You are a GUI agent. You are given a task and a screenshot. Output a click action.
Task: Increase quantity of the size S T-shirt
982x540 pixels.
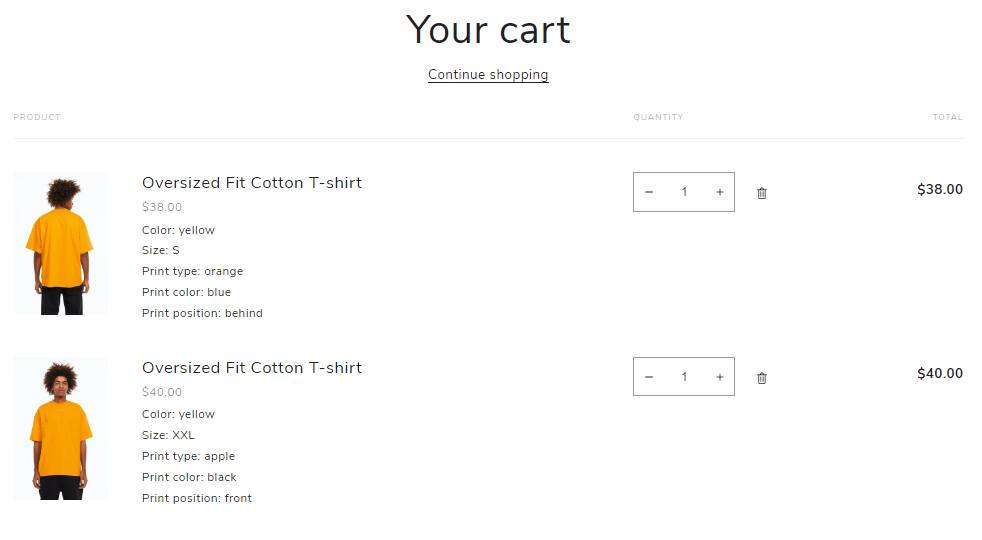(x=720, y=192)
